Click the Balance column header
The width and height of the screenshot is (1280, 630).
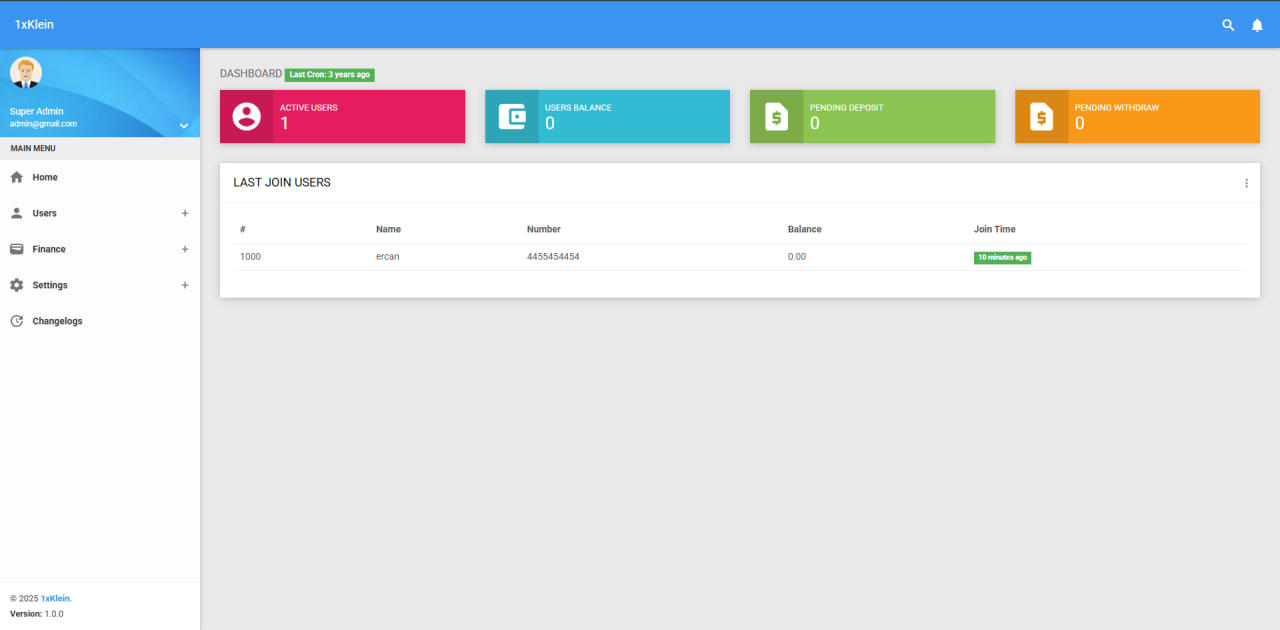click(x=805, y=229)
